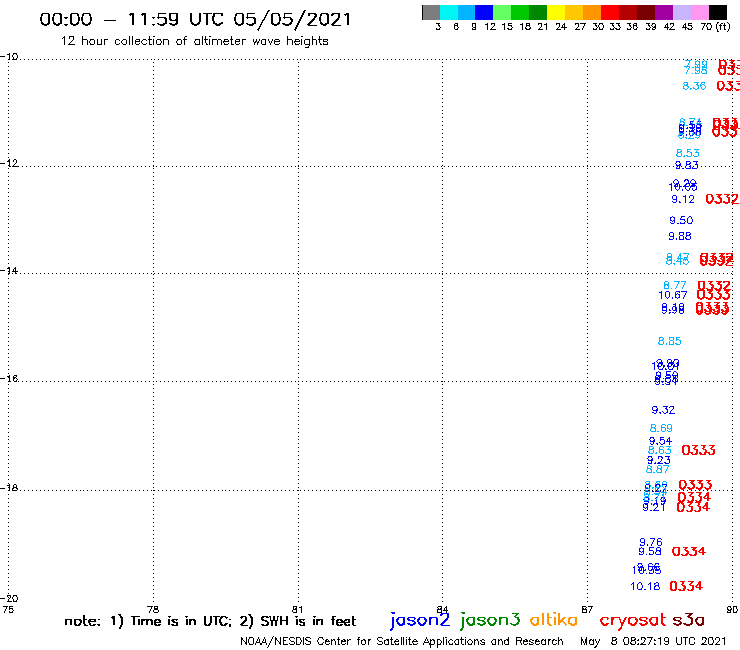Click the wave height value 8.53

pos(688,153)
